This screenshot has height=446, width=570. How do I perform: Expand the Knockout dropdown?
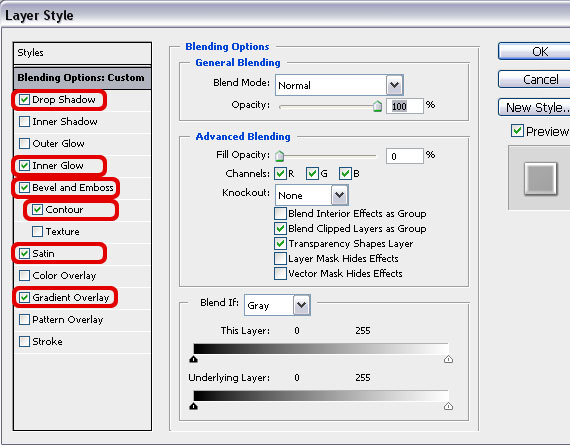click(x=340, y=195)
